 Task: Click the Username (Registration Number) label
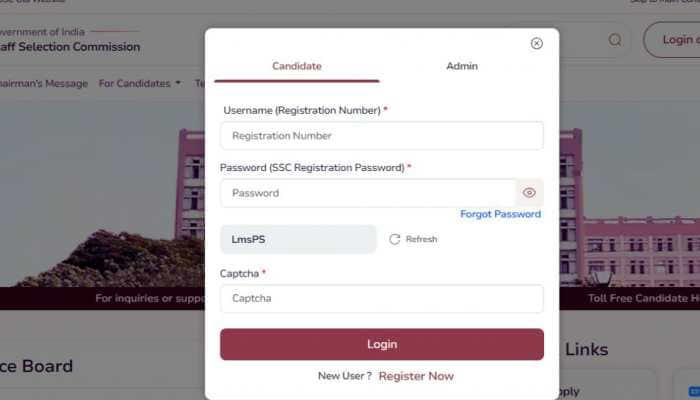(x=301, y=110)
